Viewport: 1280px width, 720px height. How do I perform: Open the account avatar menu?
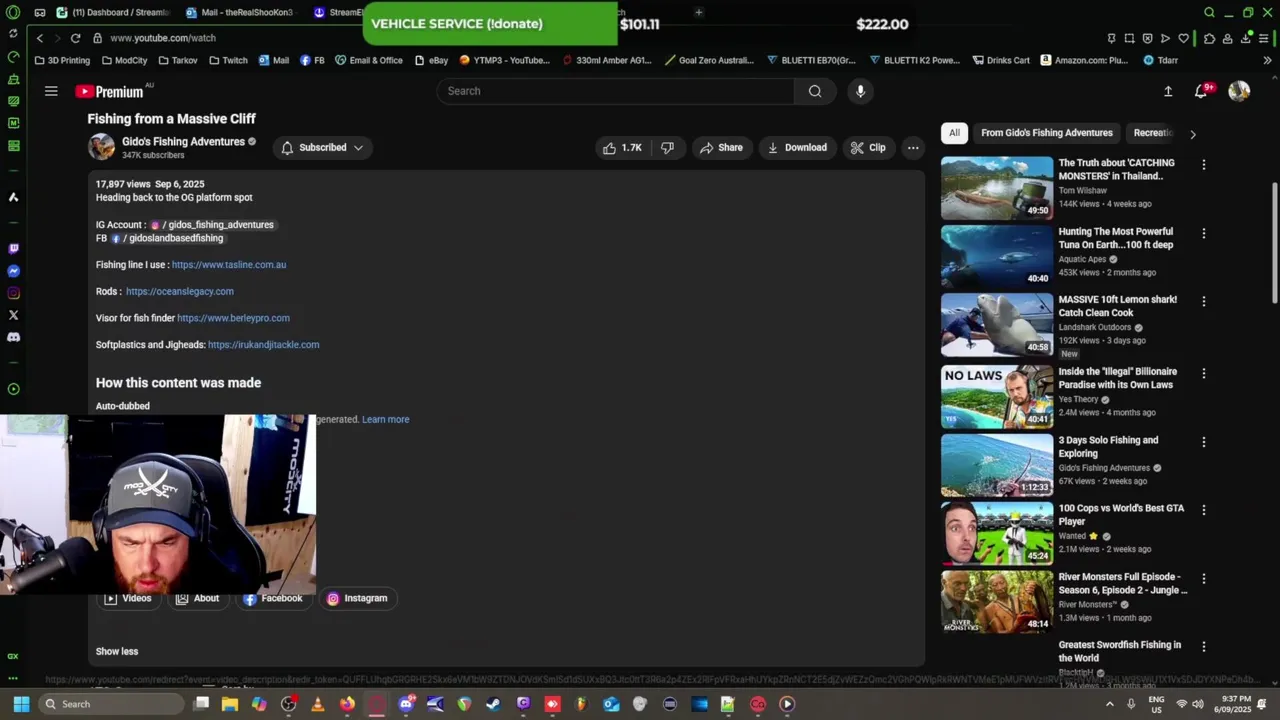[x=1239, y=91]
